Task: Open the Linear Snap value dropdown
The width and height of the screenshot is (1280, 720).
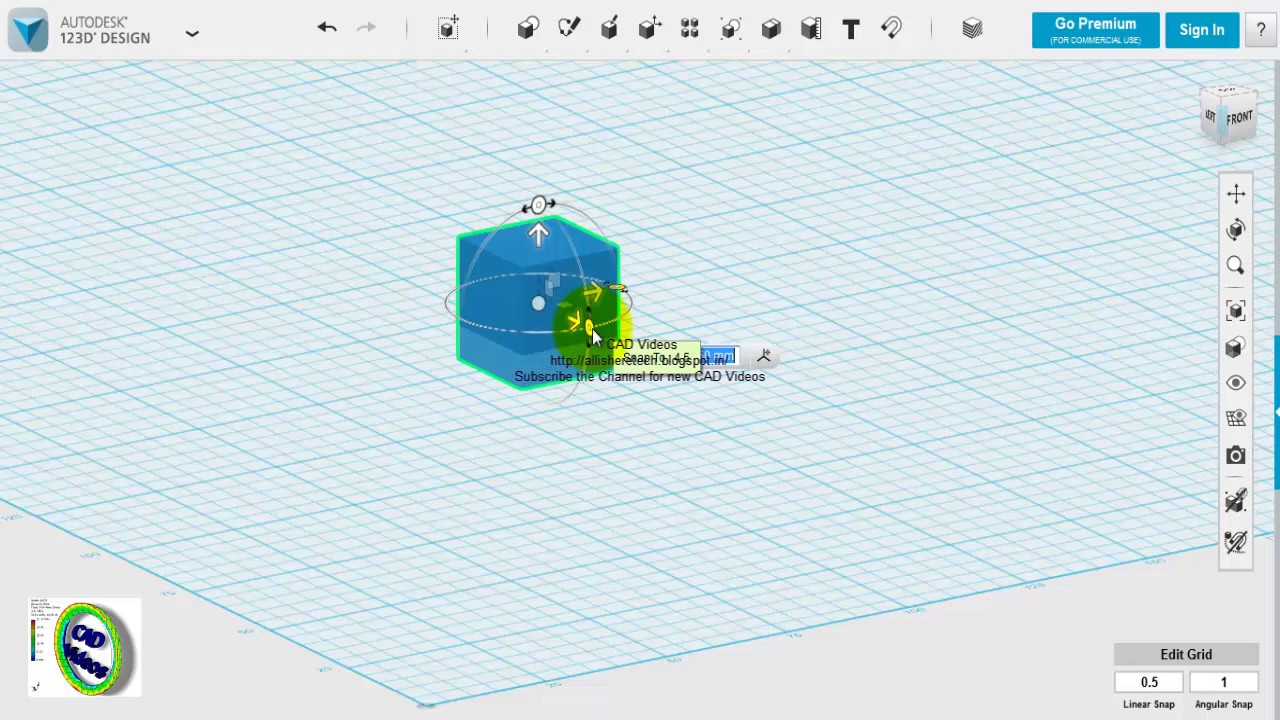Action: coord(1149,682)
